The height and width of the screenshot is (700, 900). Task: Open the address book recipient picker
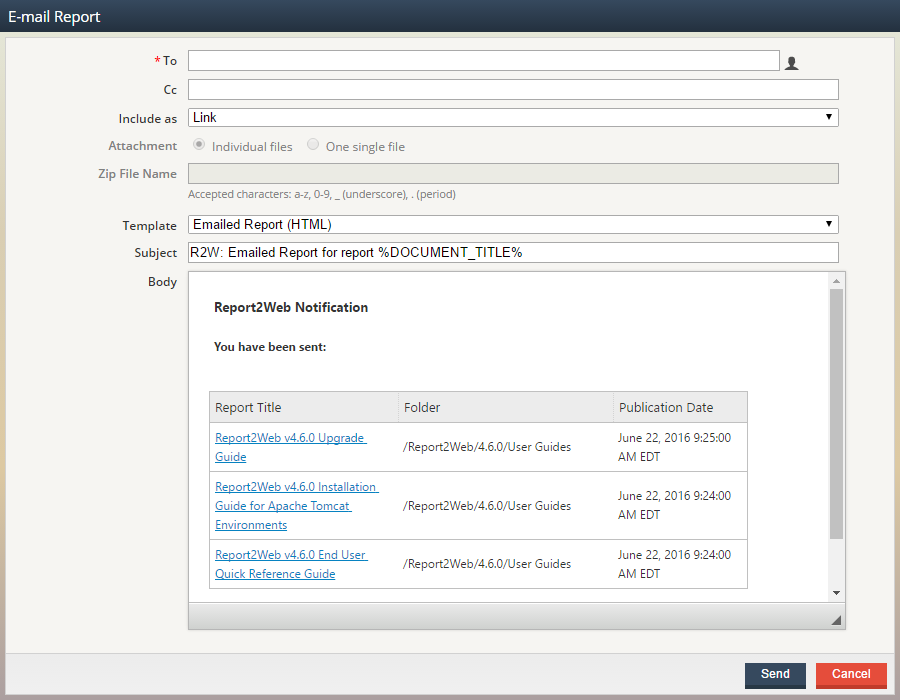pyautogui.click(x=791, y=61)
